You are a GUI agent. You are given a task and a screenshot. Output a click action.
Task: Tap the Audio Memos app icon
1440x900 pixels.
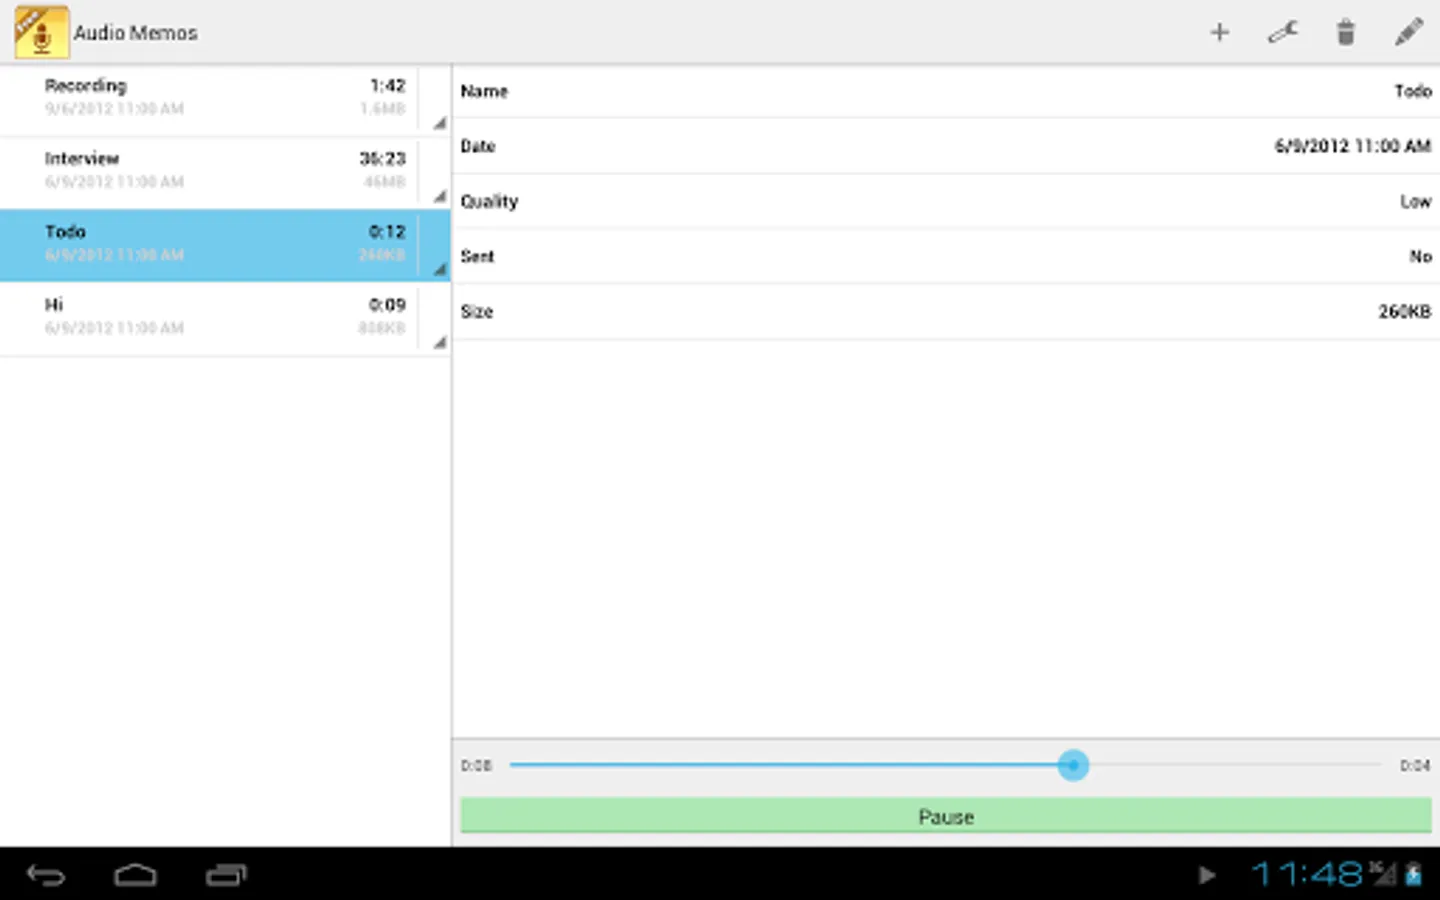(41, 32)
